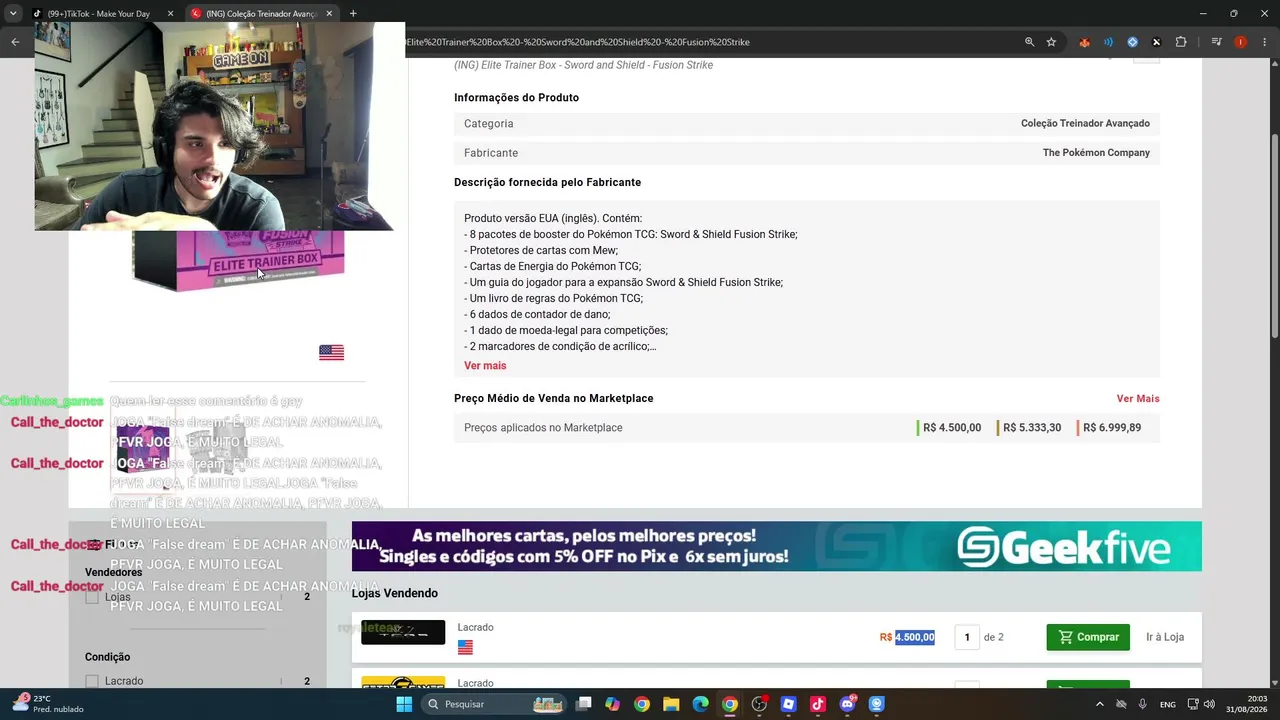Screen dimensions: 1280x720
Task: Click the yellow second store logo
Action: click(x=403, y=683)
